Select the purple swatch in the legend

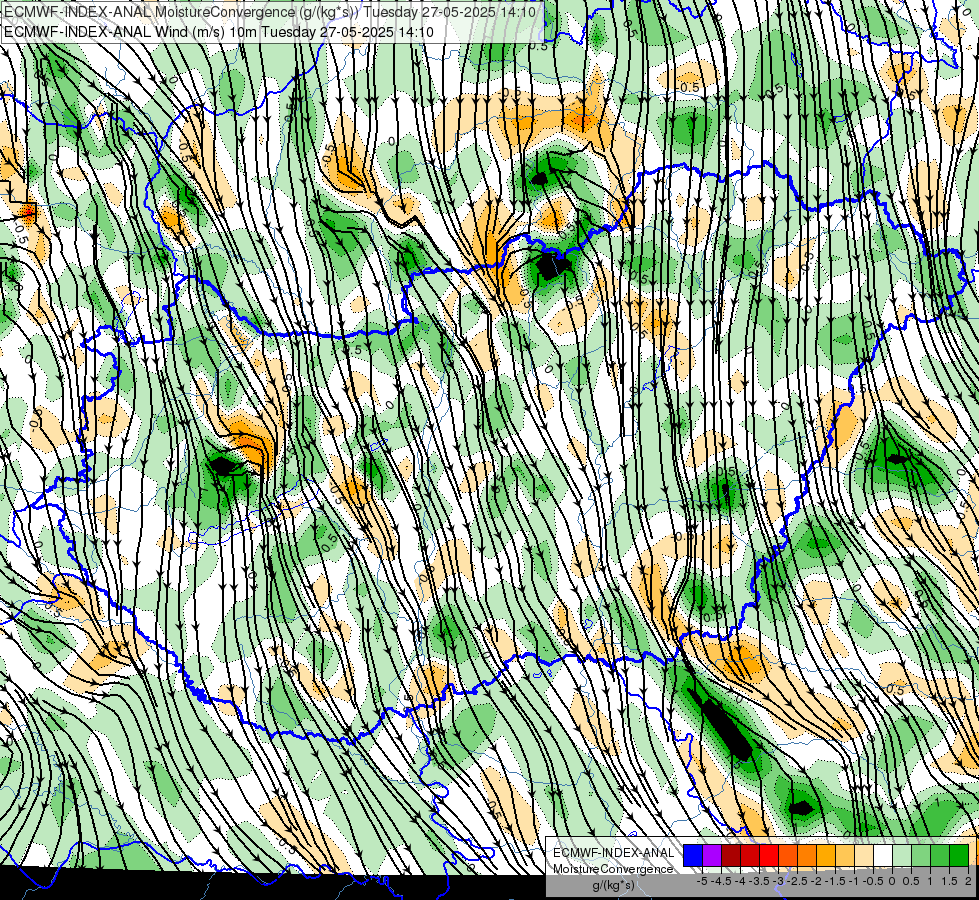(712, 855)
